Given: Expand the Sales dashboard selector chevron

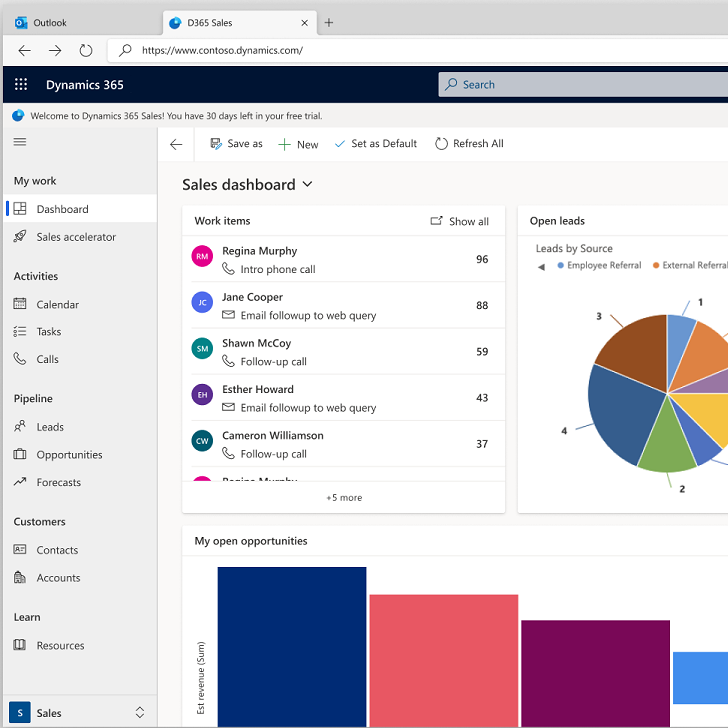Looking at the screenshot, I should 307,184.
